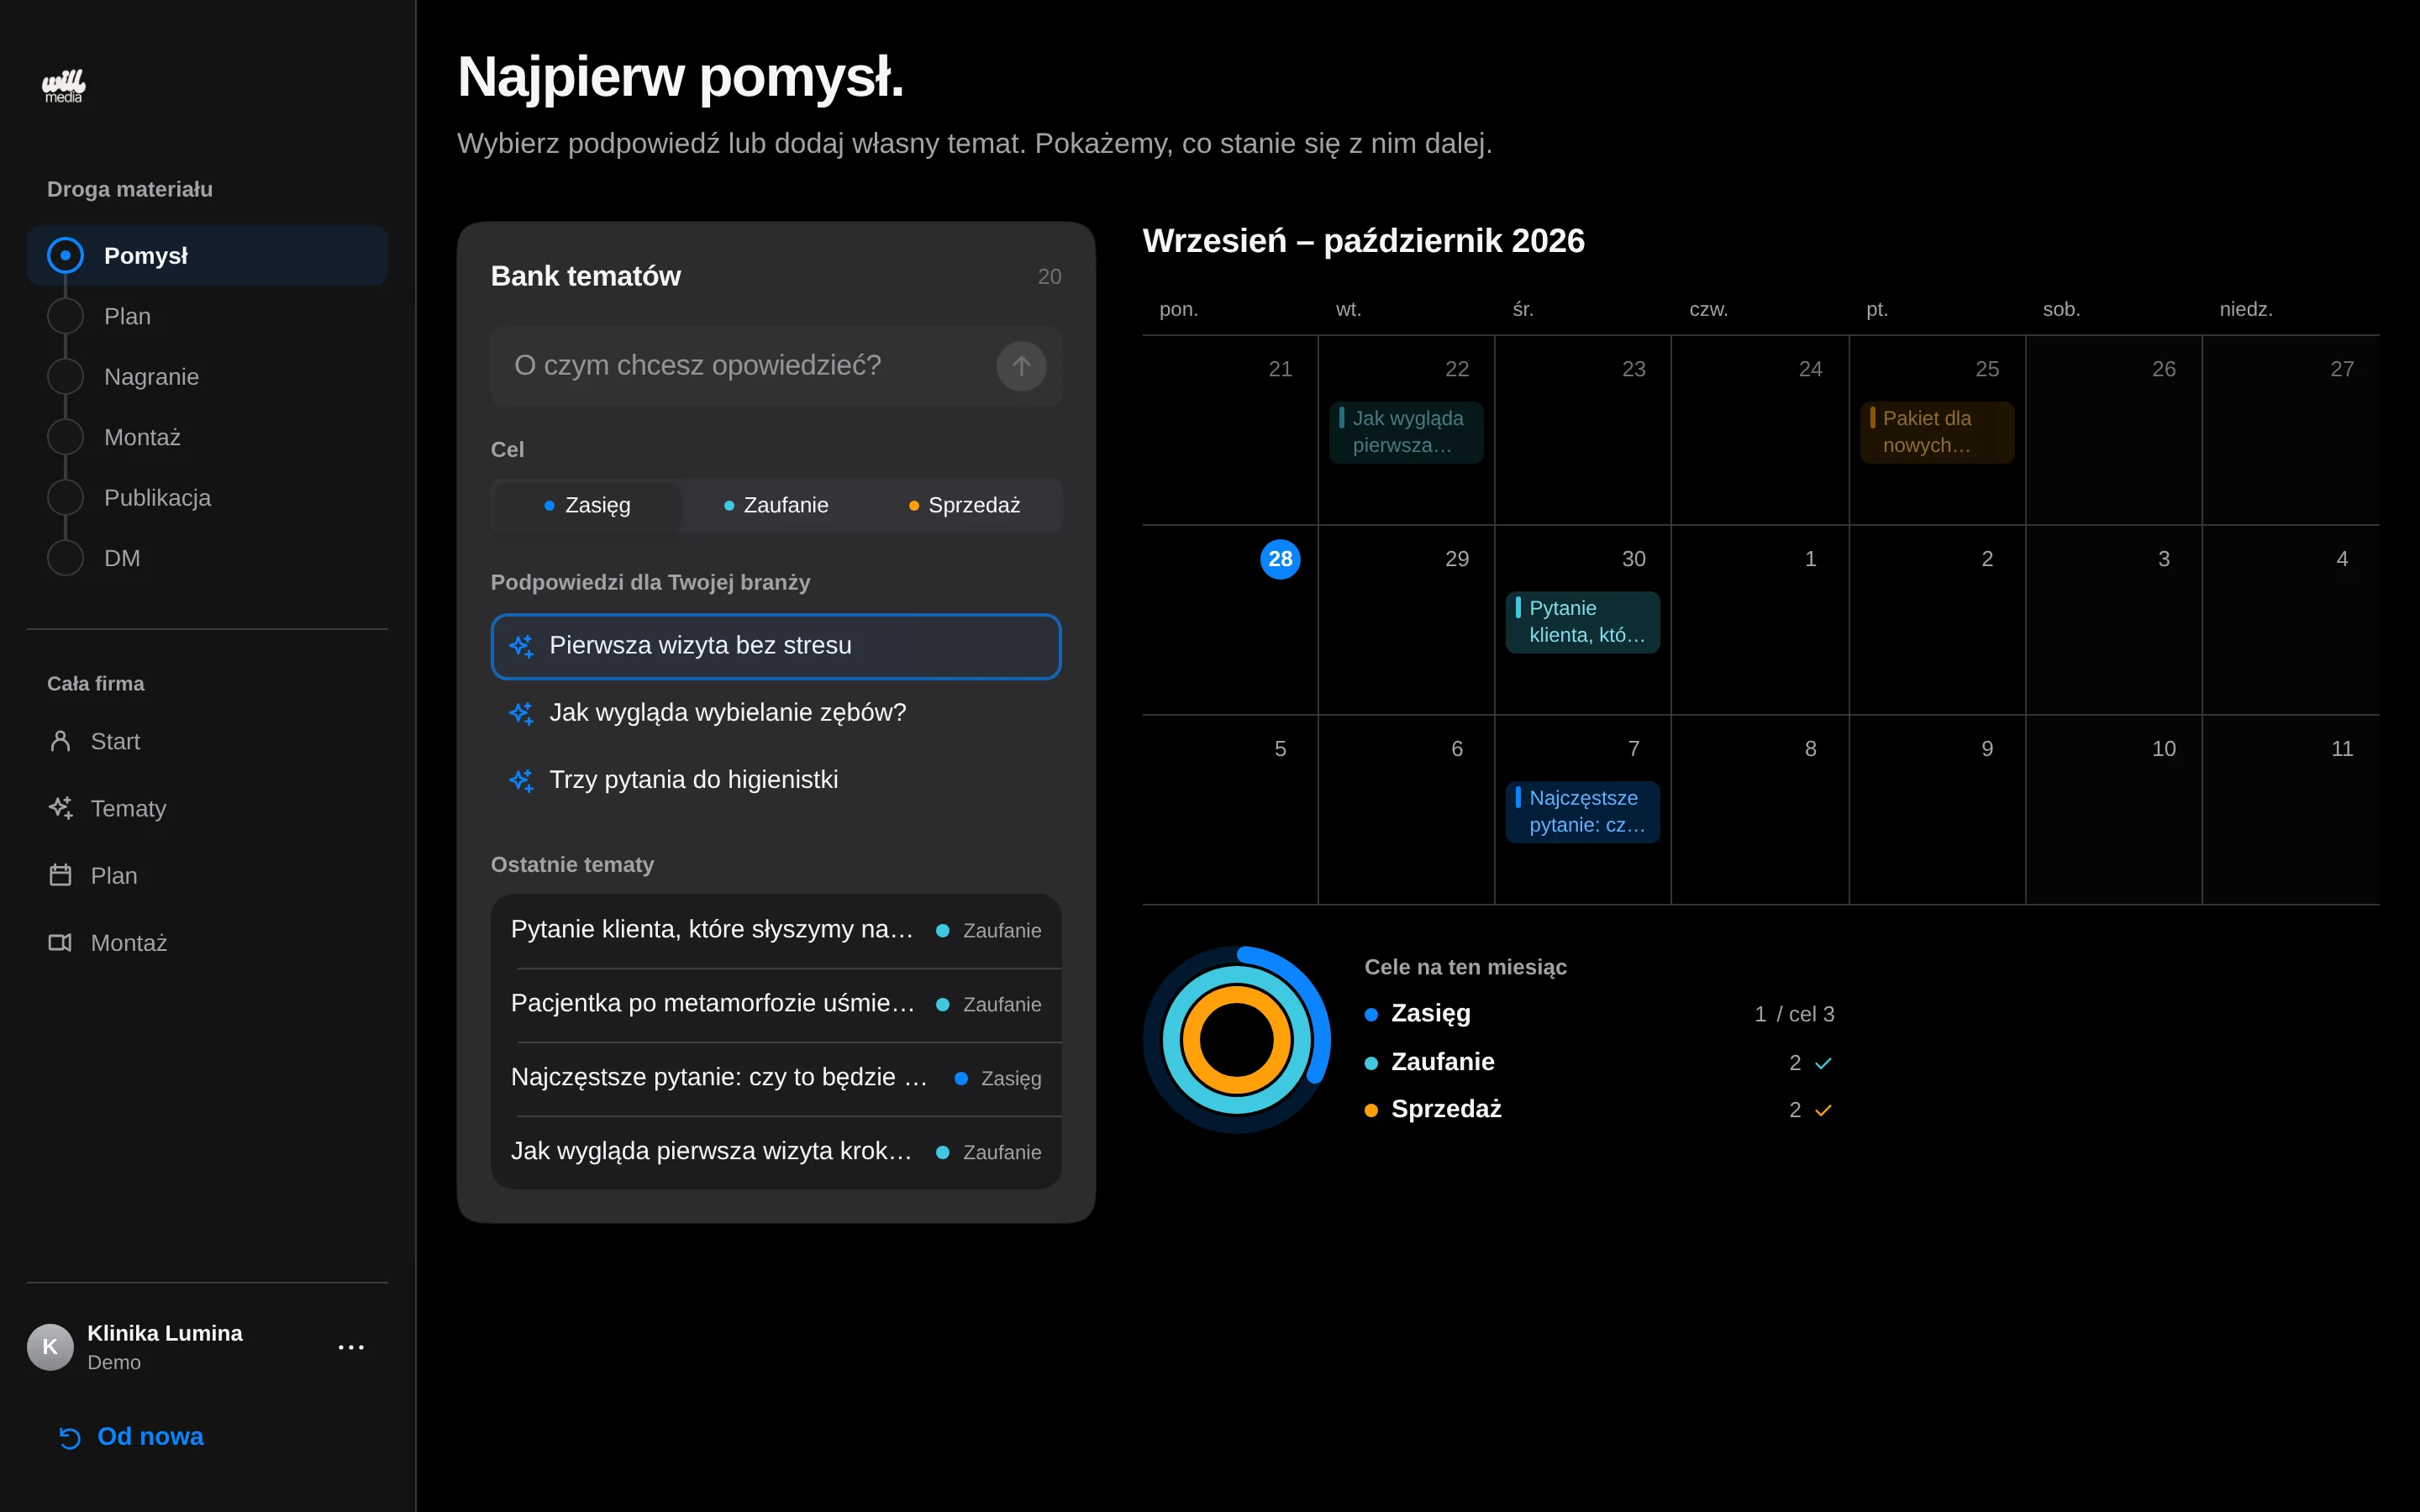This screenshot has width=2420, height=1512.
Task: Open the three-dots menu for Klinika Lumina
Action: pyautogui.click(x=351, y=1347)
